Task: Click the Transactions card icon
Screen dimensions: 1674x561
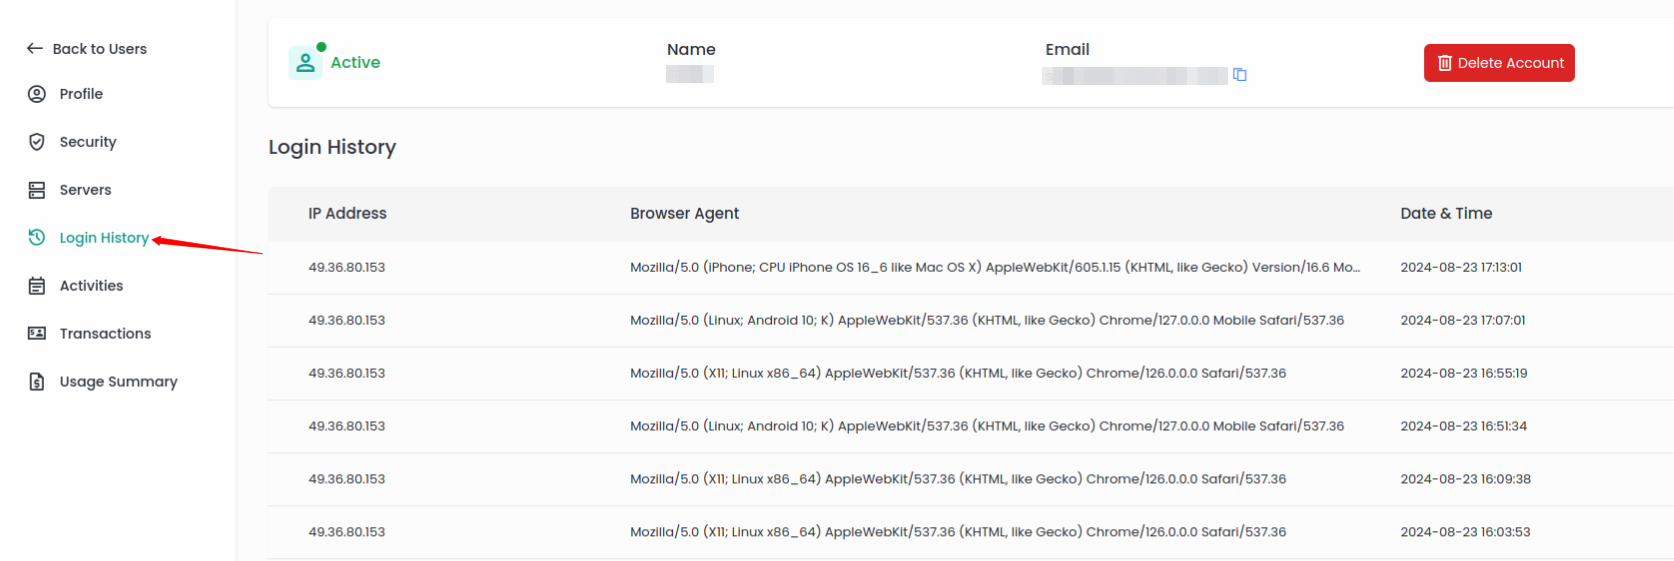Action: (37, 333)
